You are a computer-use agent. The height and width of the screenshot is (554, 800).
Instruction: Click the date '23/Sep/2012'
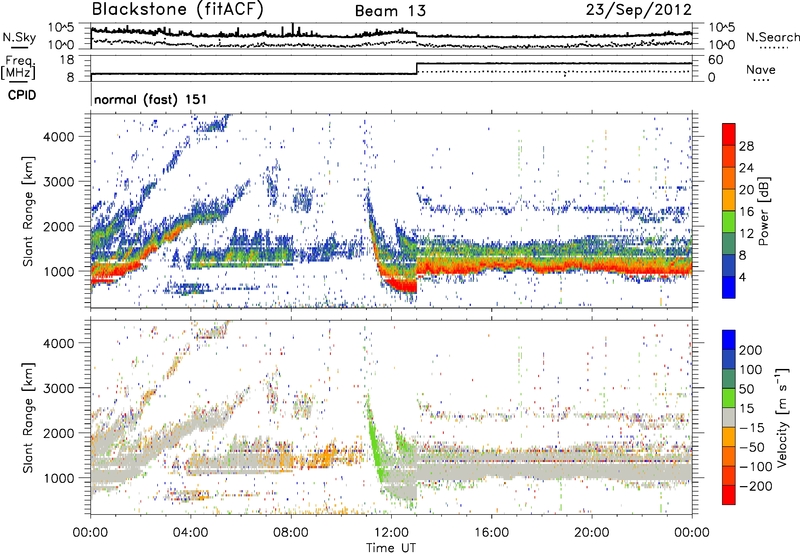pyautogui.click(x=639, y=10)
